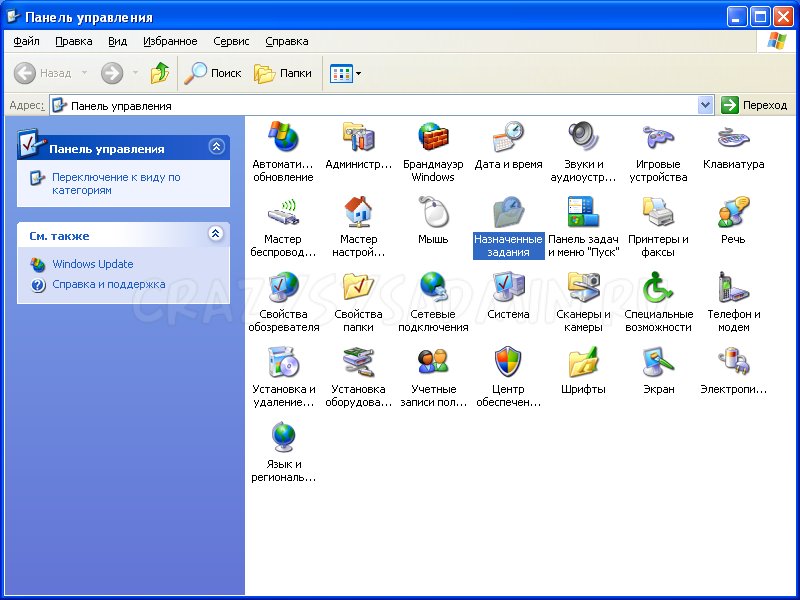Open Учетные записи пользователей icon
800x600 pixels.
pyautogui.click(x=433, y=362)
